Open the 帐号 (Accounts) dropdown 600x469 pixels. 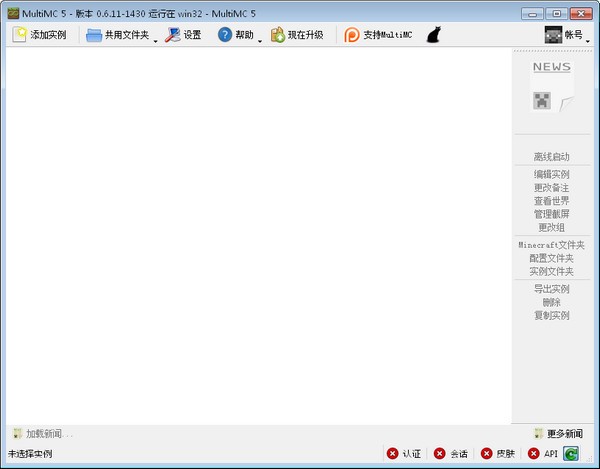(564, 35)
